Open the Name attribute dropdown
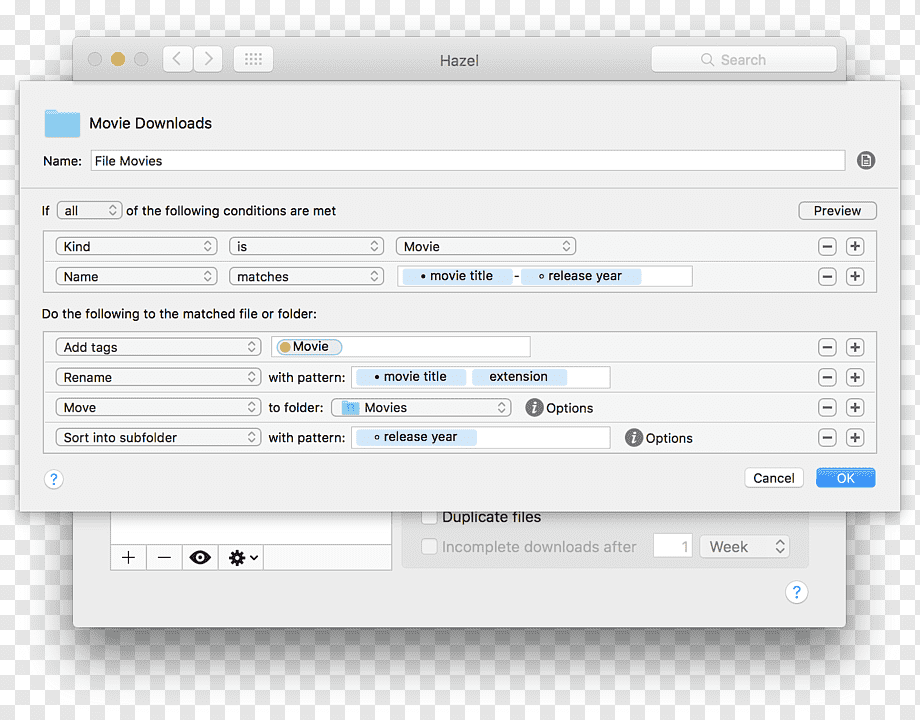920x720 pixels. point(137,276)
